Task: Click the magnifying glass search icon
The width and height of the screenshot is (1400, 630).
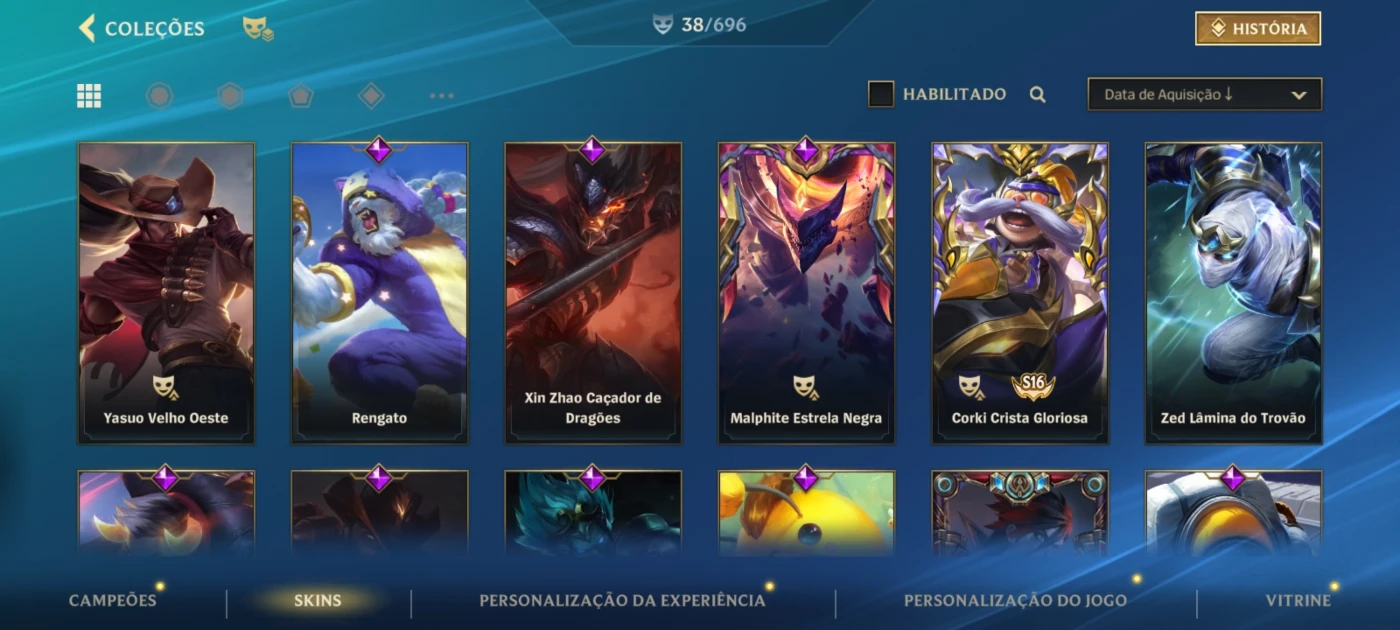Action: (1038, 95)
